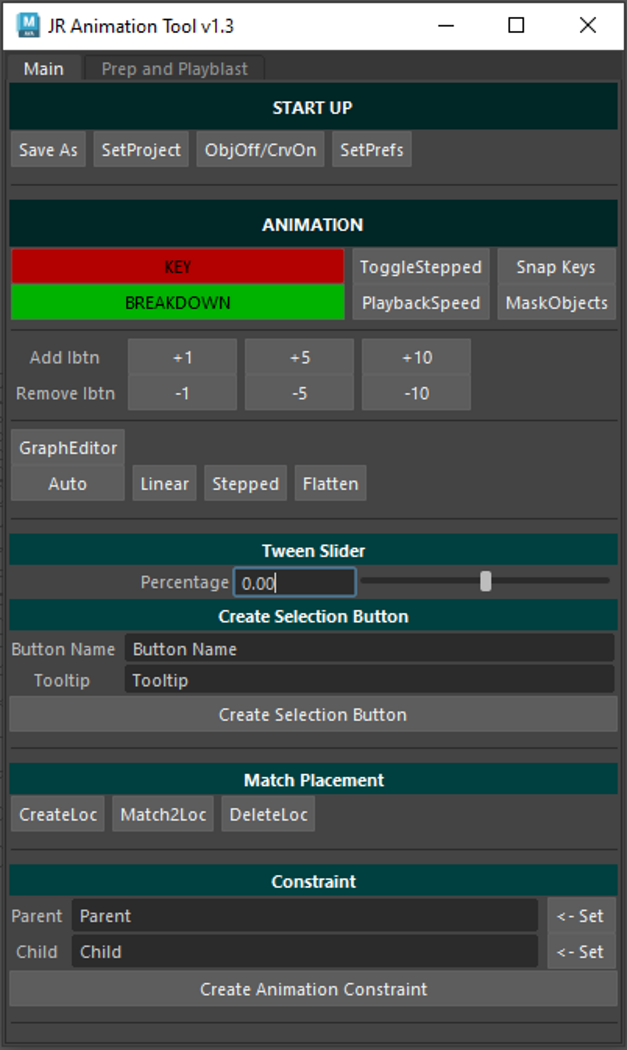Viewport: 627px width, 1050px height.
Task: Click the SetProject button
Action: pyautogui.click(x=141, y=150)
